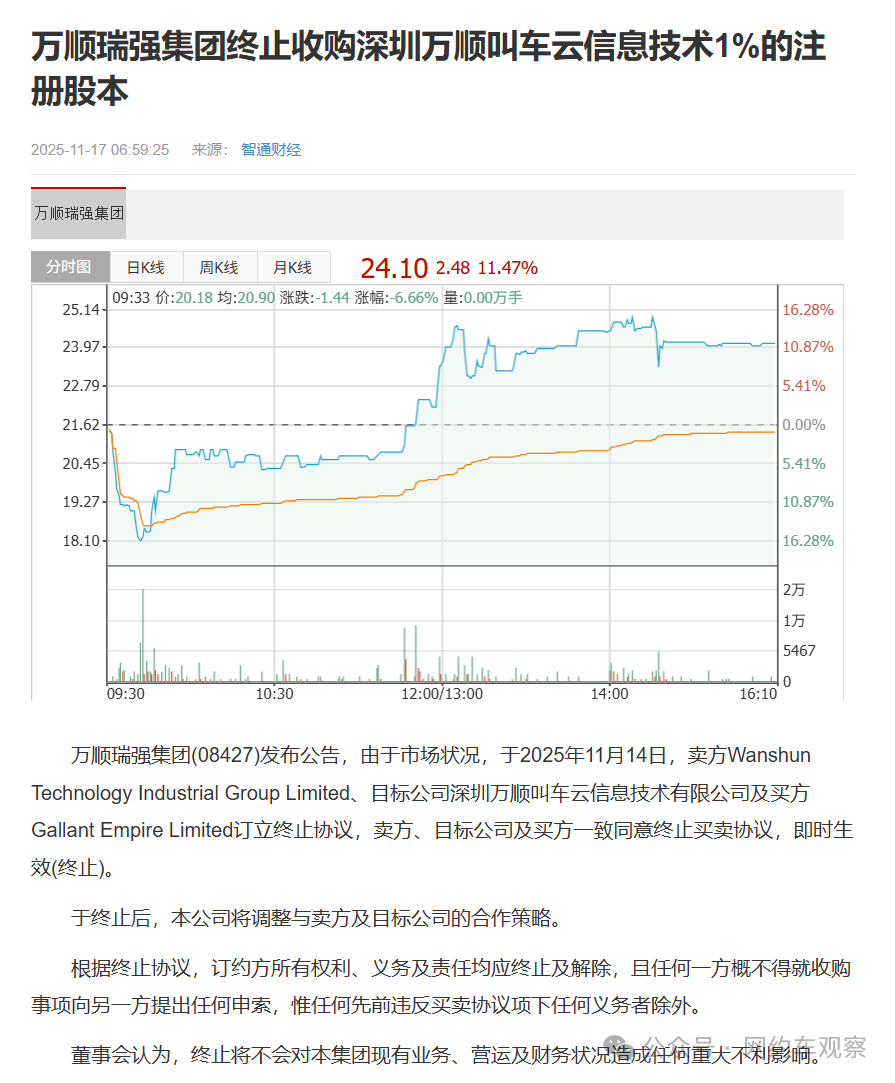Click the article headline text
Screen dimensions: 895x1083
coord(428,69)
